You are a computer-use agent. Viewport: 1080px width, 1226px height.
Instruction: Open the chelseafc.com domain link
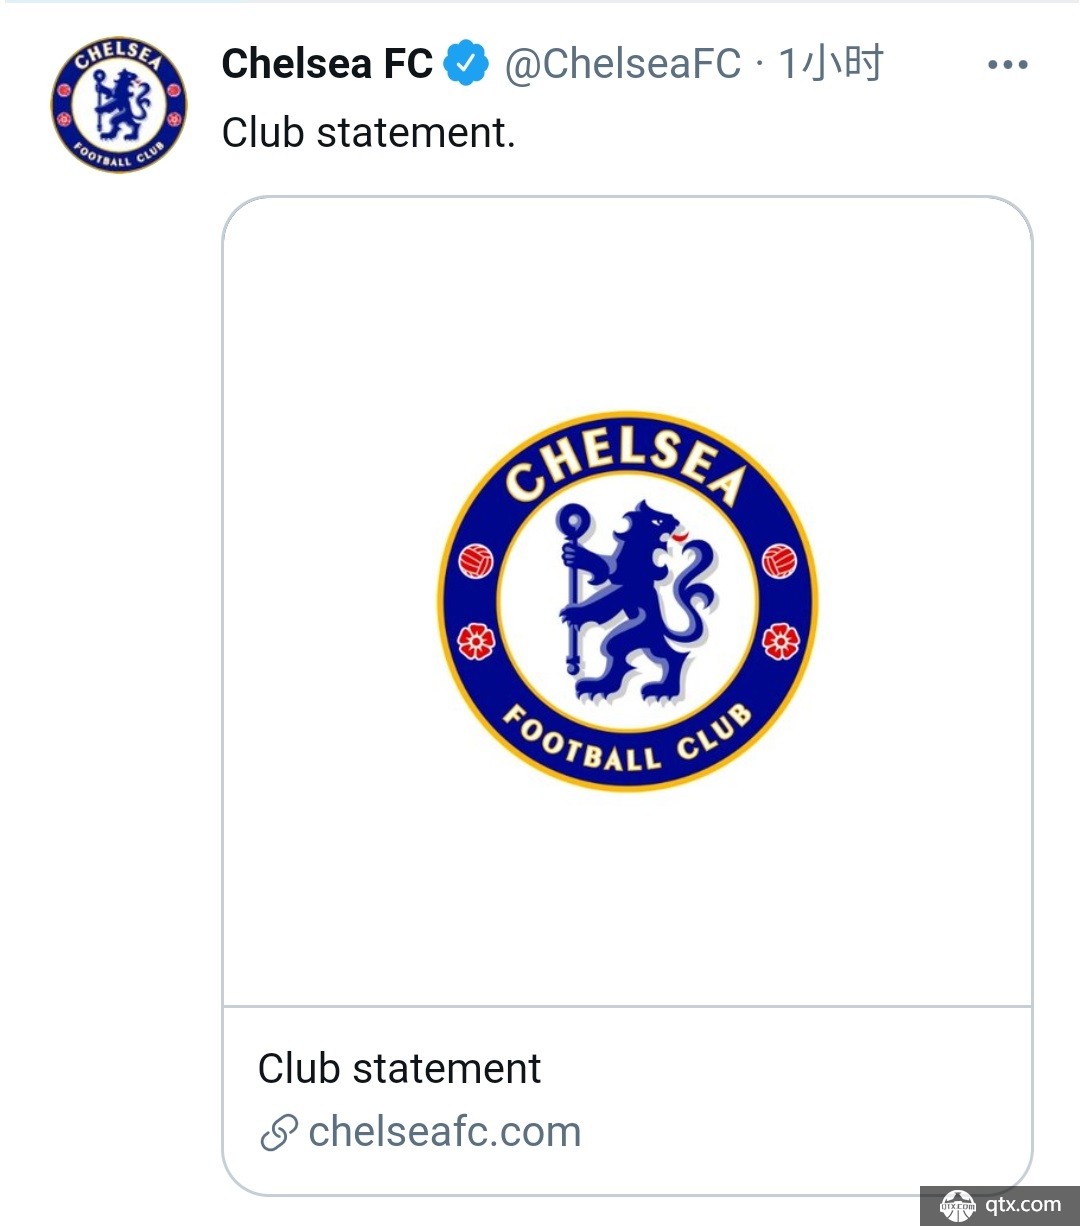445,1132
